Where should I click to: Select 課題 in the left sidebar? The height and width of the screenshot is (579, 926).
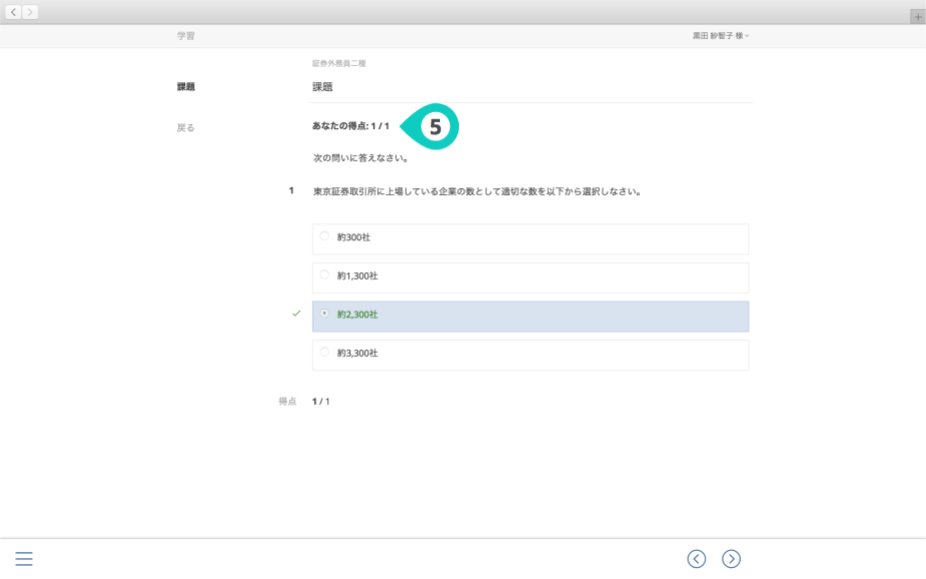click(x=186, y=87)
